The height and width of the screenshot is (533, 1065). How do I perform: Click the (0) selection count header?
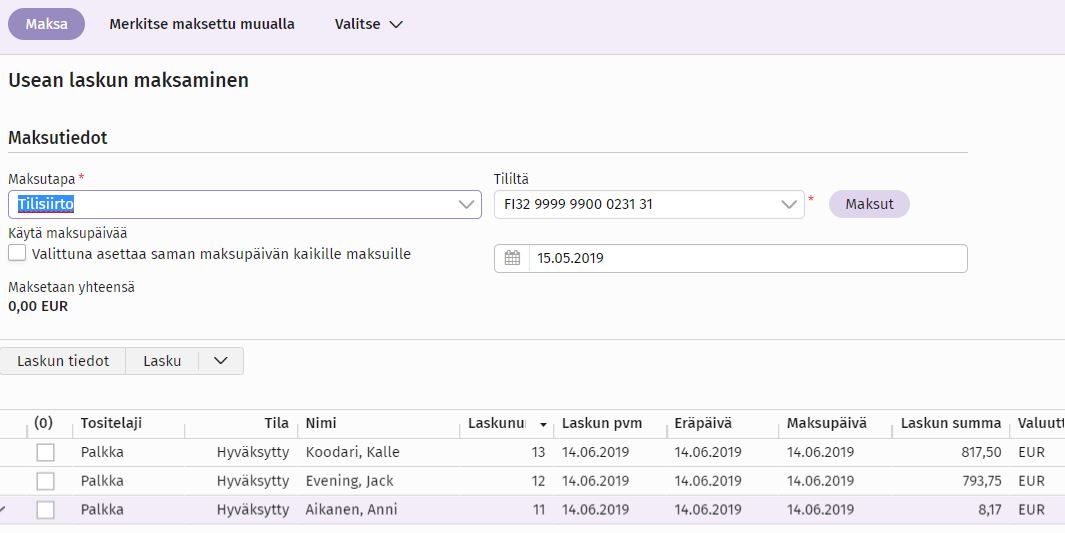click(43, 424)
